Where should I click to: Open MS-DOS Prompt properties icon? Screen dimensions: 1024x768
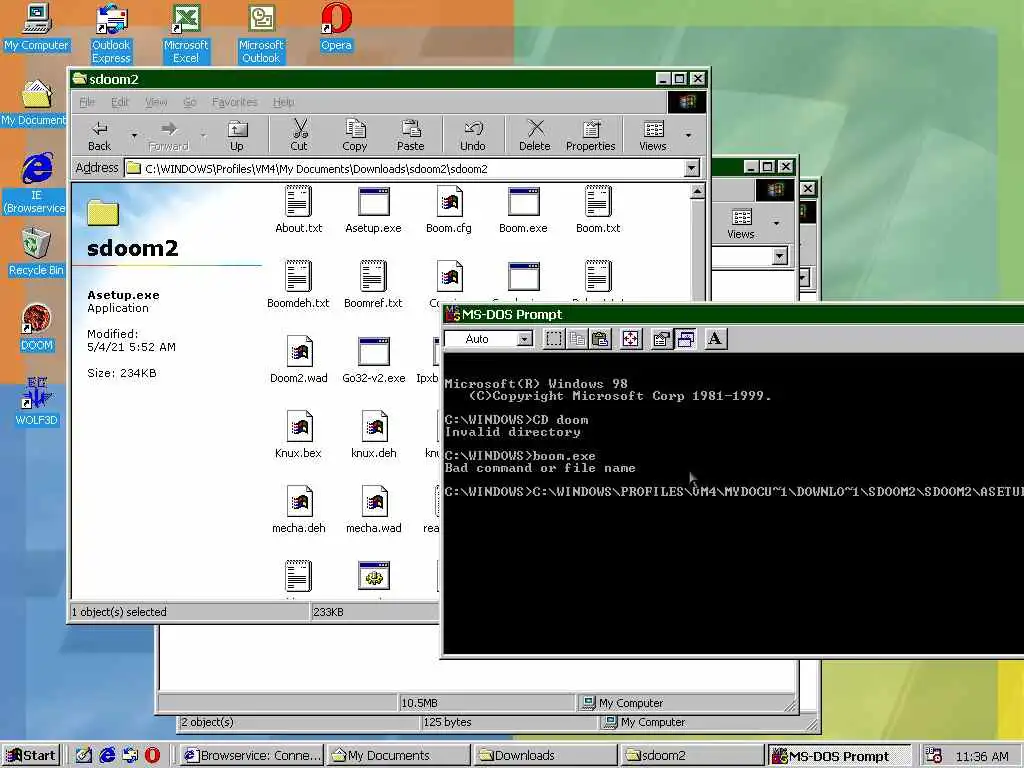coord(662,339)
